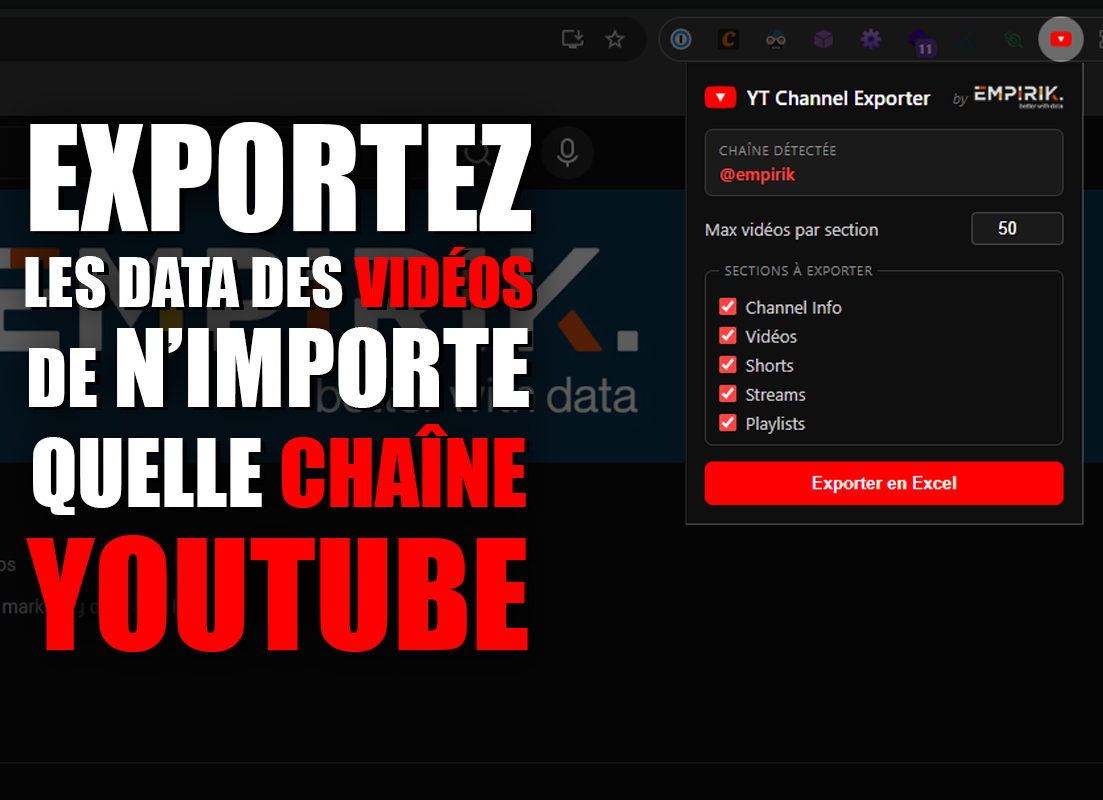Click the install app icon in address bar
This screenshot has width=1103, height=800.
coord(572,39)
